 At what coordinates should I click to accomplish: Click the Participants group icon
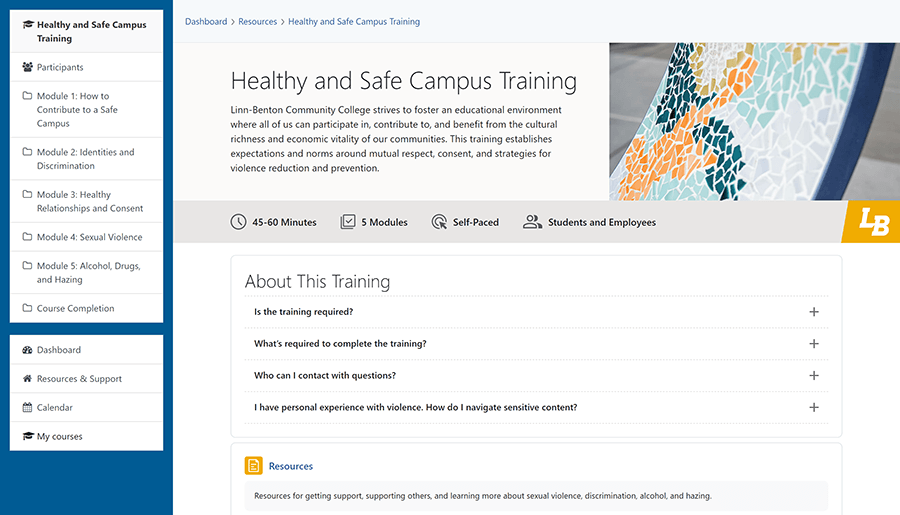point(27,67)
